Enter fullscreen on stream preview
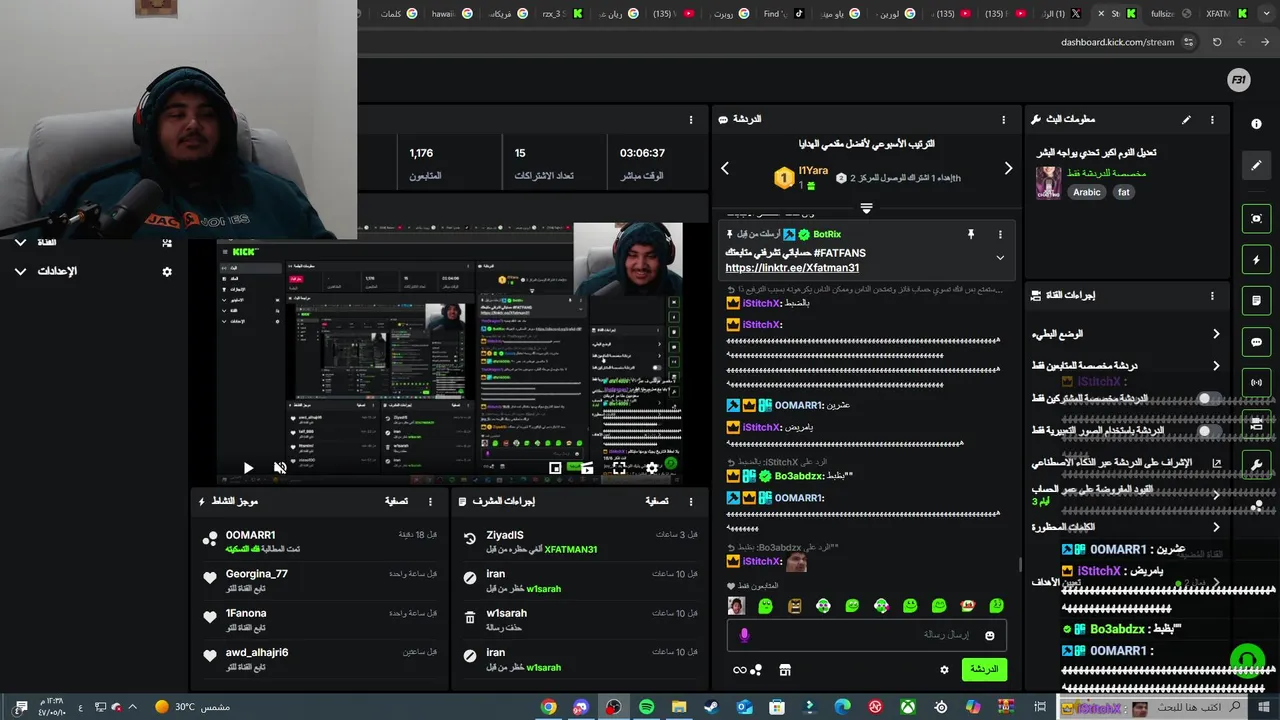The width and height of the screenshot is (1280, 720). click(x=619, y=467)
